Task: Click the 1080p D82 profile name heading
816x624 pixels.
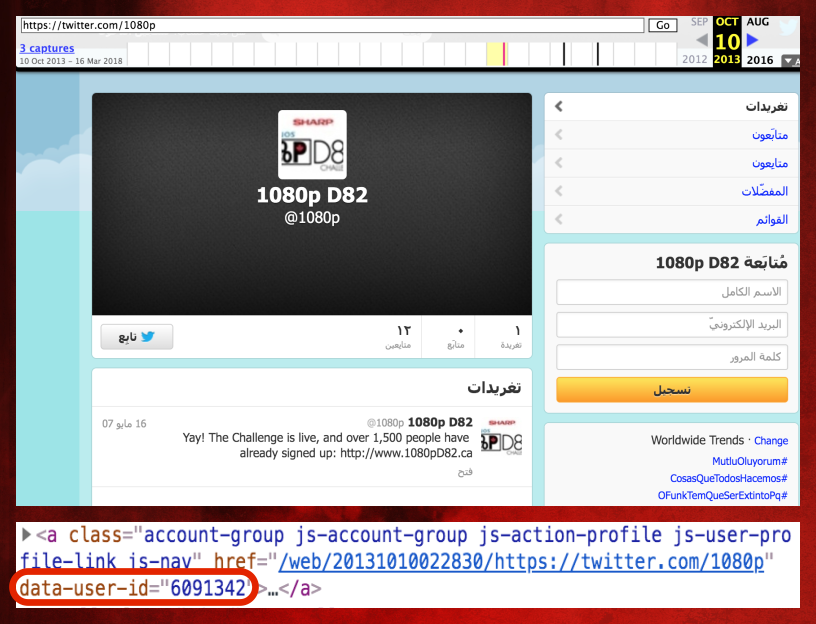Action: pyautogui.click(x=312, y=195)
